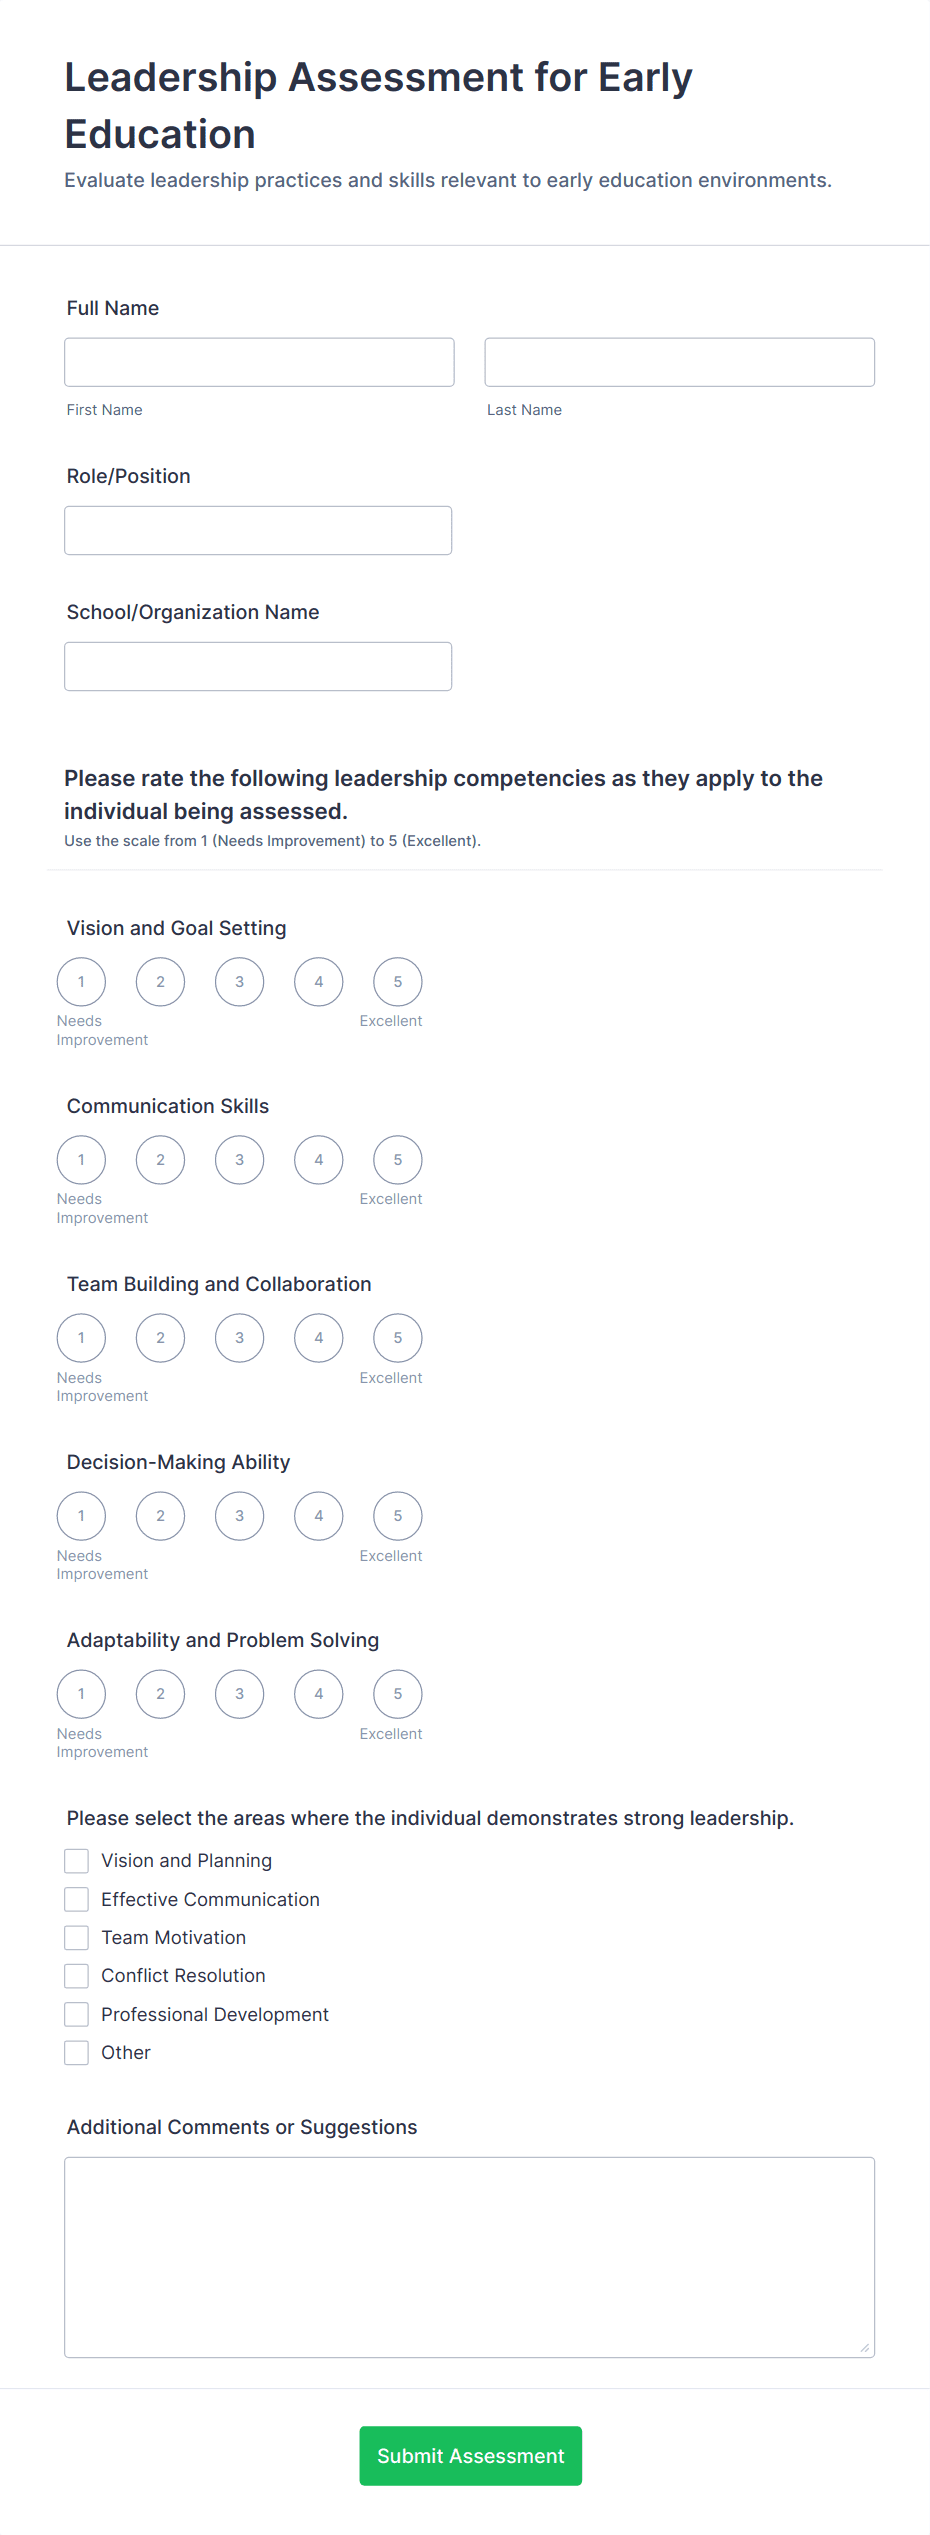The height and width of the screenshot is (2535, 930).
Task: Rate Decision-Making Ability as 3
Action: click(239, 1515)
